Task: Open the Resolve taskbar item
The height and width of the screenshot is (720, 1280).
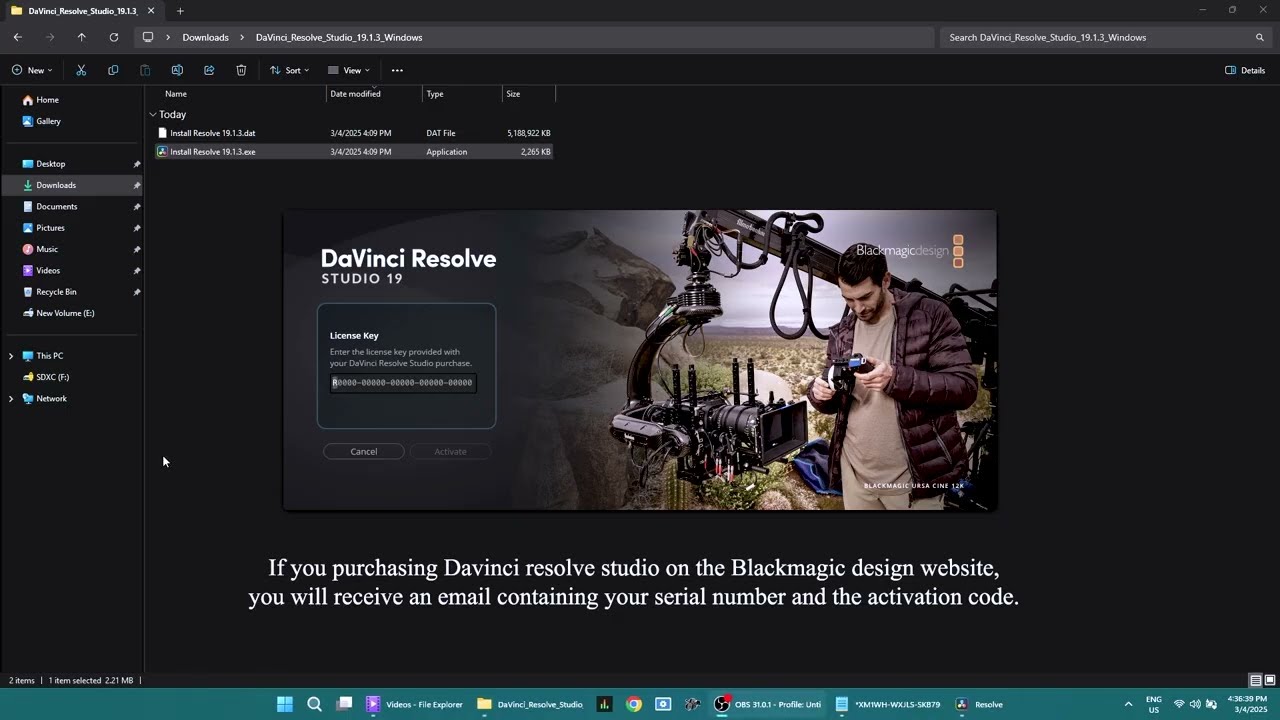Action: (x=979, y=704)
